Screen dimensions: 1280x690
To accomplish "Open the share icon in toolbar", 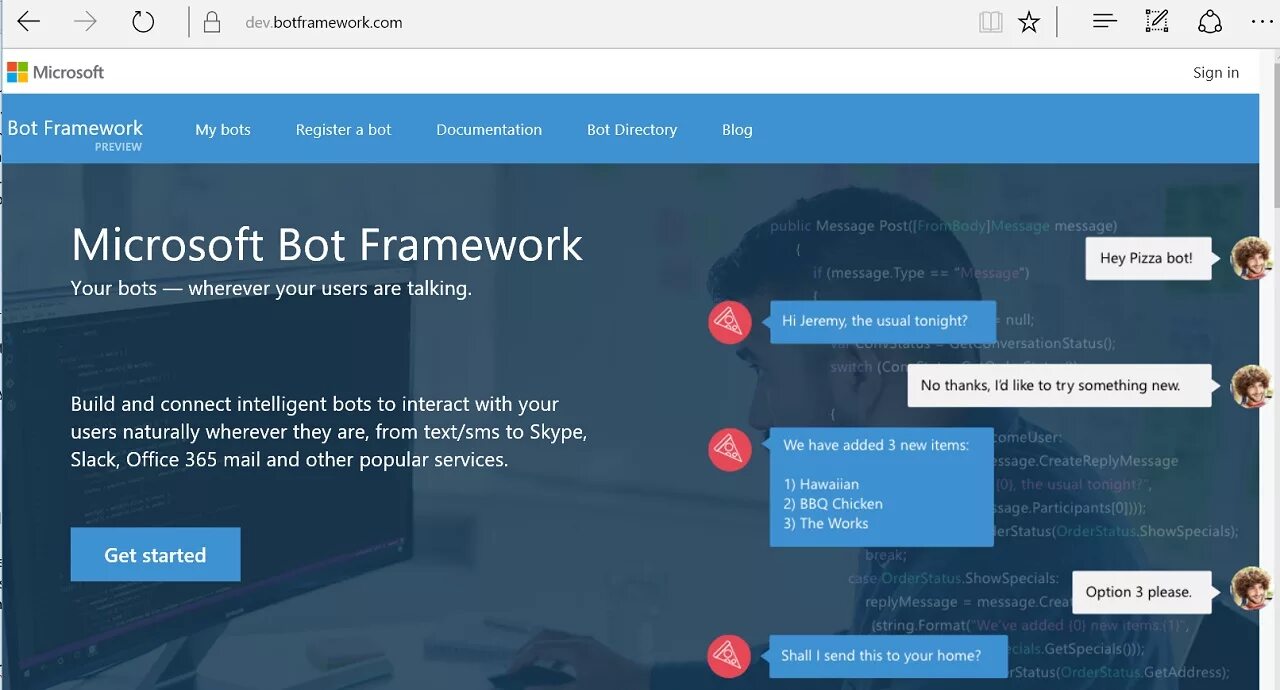I will click(x=1210, y=22).
